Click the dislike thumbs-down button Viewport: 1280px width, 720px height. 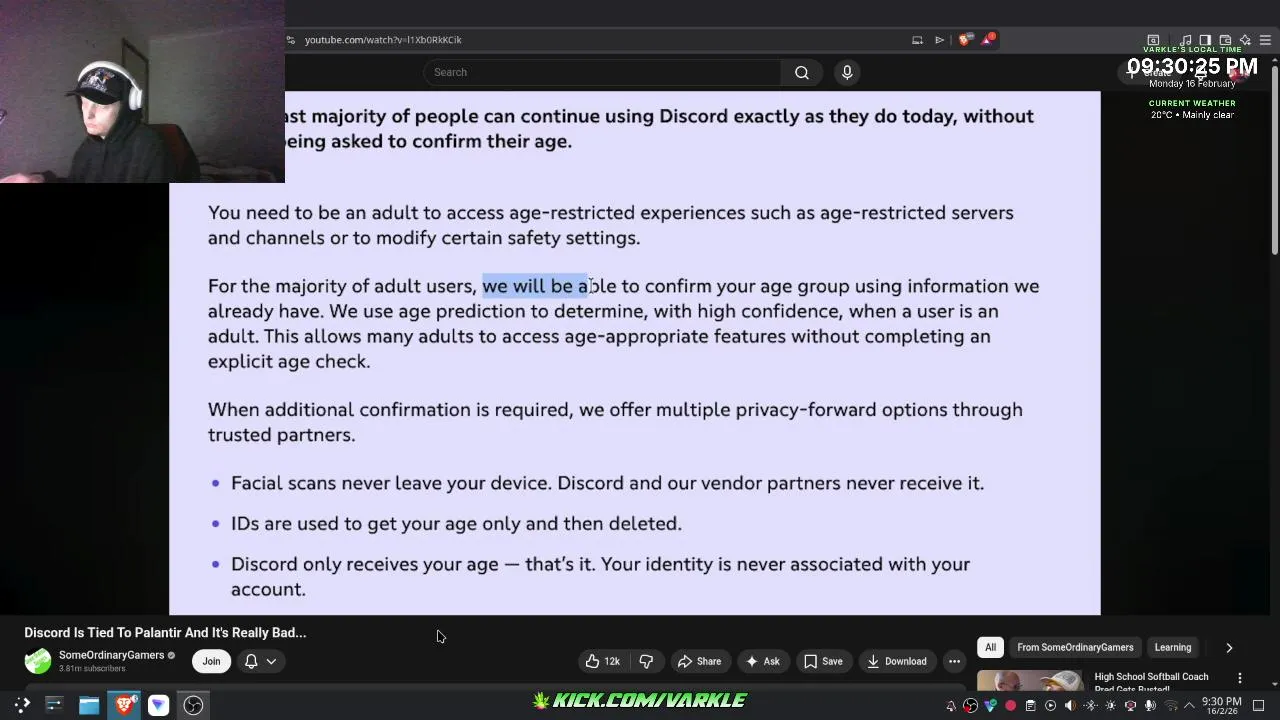pos(646,661)
